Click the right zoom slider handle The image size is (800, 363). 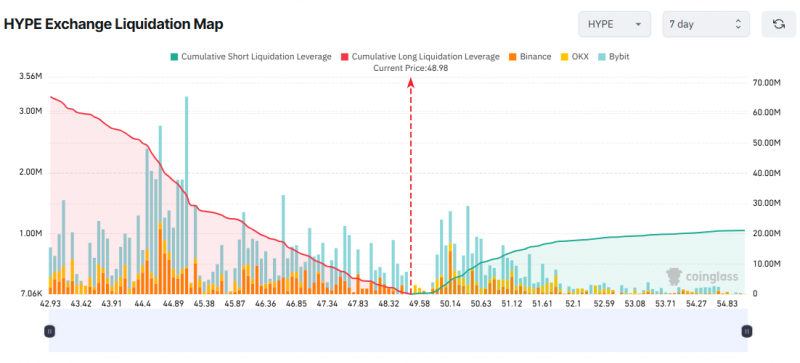[746, 331]
